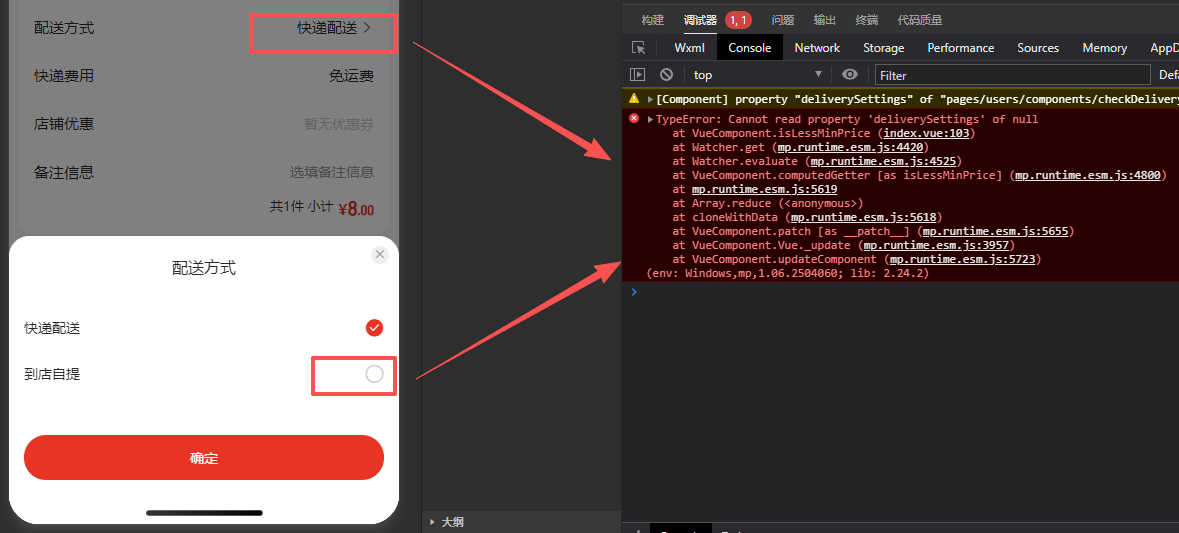Viewport: 1179px width, 533px height.
Task: Click the red 1, 1 error badge
Action: pyautogui.click(x=738, y=20)
